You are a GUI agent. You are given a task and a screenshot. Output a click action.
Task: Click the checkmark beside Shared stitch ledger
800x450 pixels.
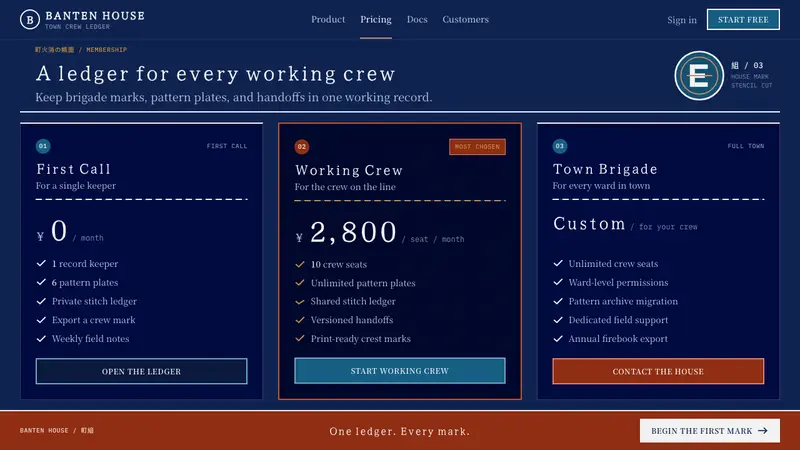[x=300, y=302]
